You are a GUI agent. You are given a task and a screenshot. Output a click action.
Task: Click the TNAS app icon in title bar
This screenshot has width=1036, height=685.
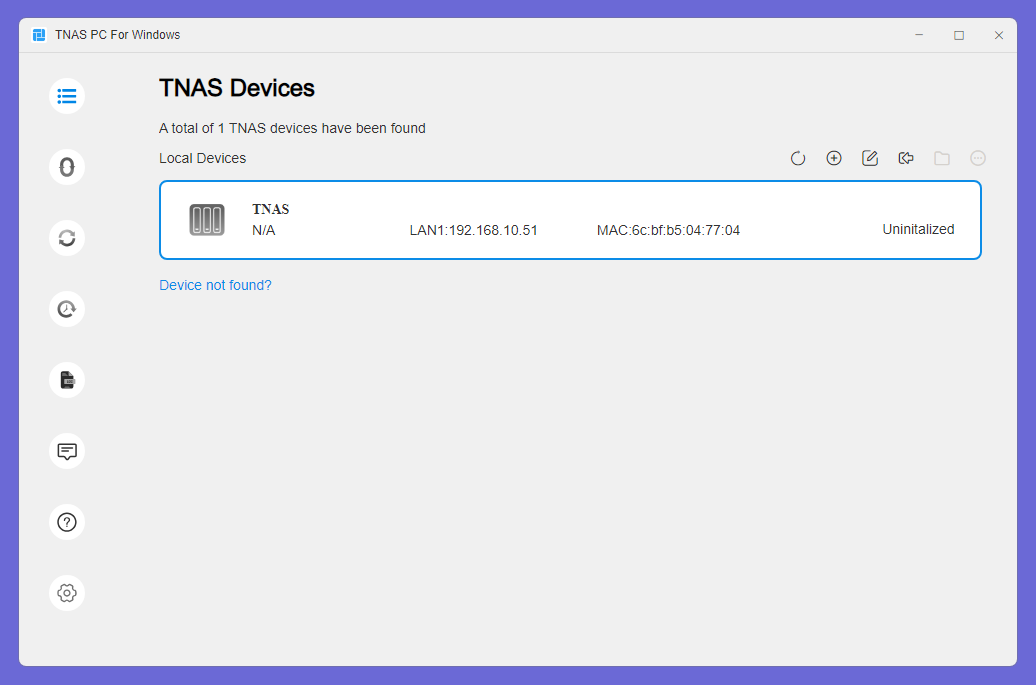pyautogui.click(x=39, y=35)
